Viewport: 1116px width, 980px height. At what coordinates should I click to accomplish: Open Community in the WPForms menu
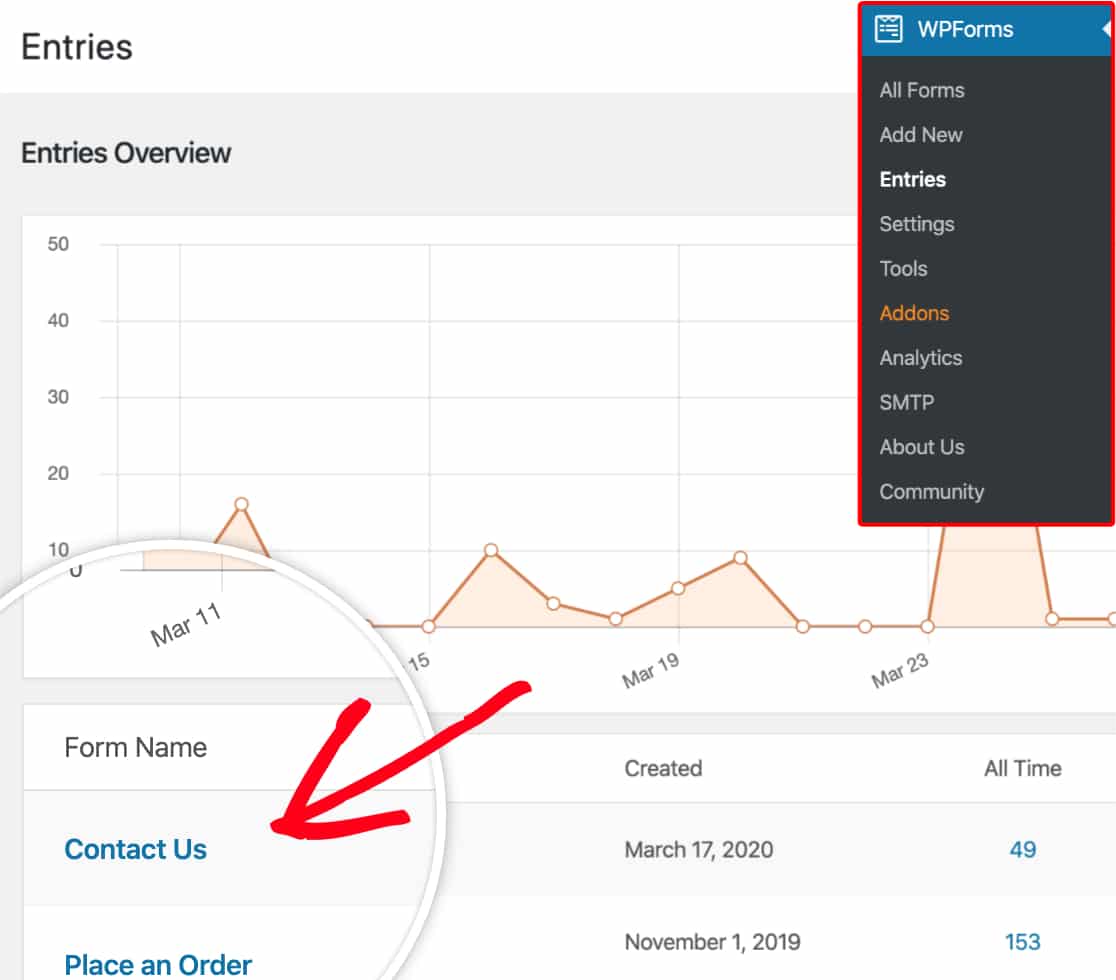tap(931, 492)
